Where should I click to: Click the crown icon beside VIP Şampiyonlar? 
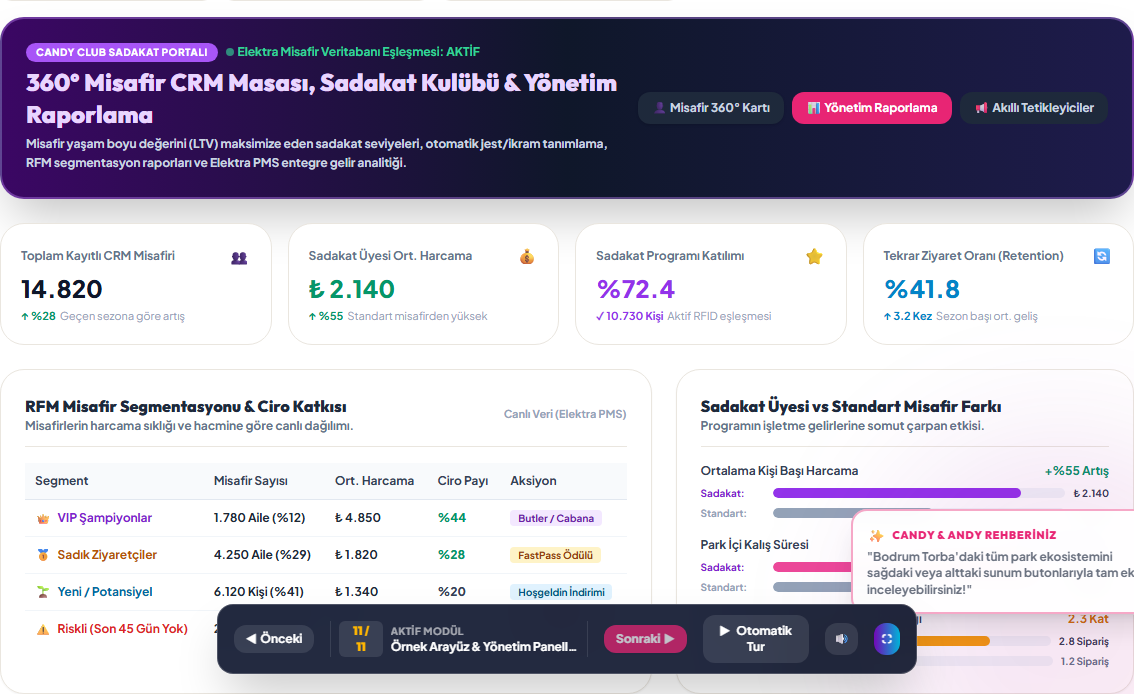point(43,518)
